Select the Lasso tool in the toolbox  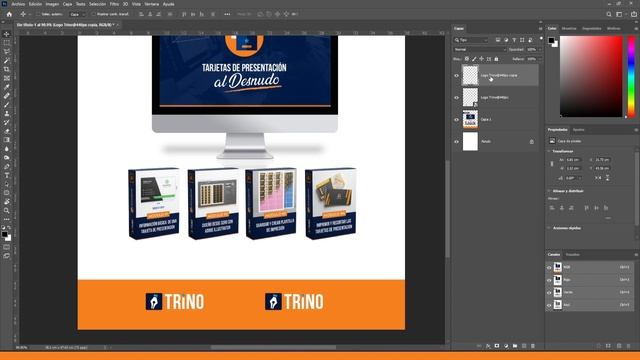(x=7, y=51)
